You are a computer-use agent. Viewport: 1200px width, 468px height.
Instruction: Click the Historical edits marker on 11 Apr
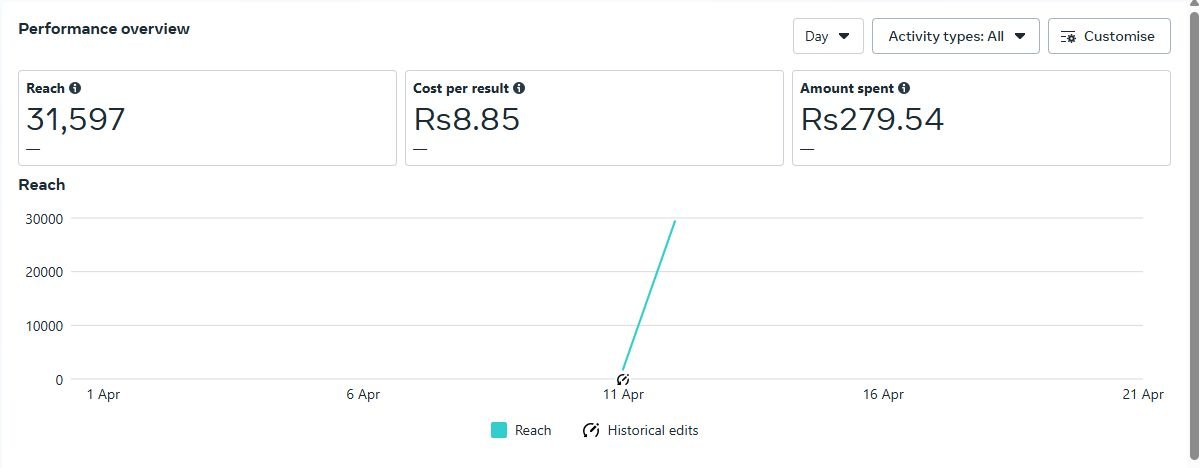pyautogui.click(x=623, y=380)
